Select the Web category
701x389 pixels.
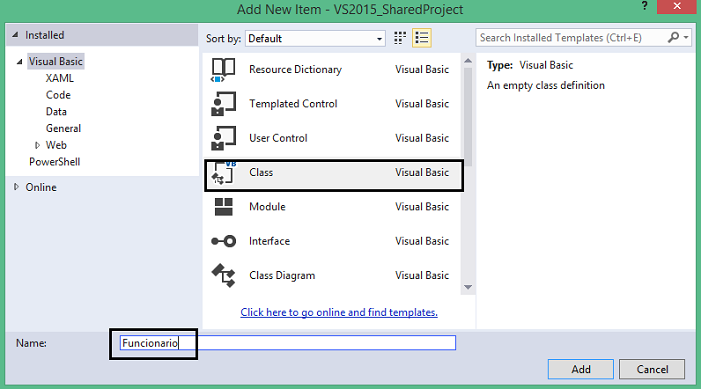click(56, 145)
